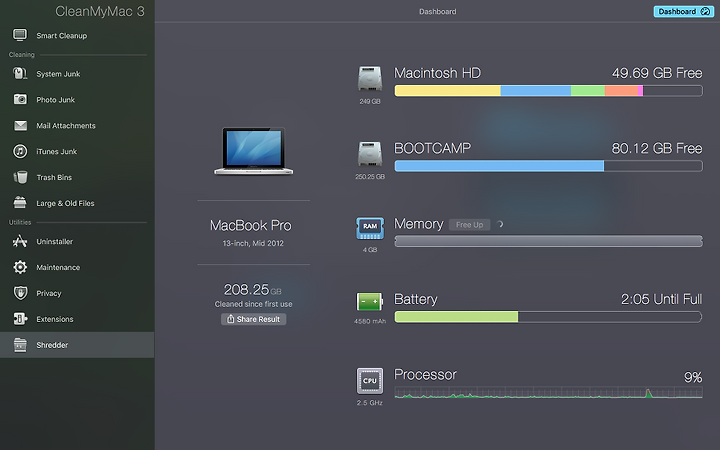Click the orange segment of Macintosh HD bar

coord(621,90)
